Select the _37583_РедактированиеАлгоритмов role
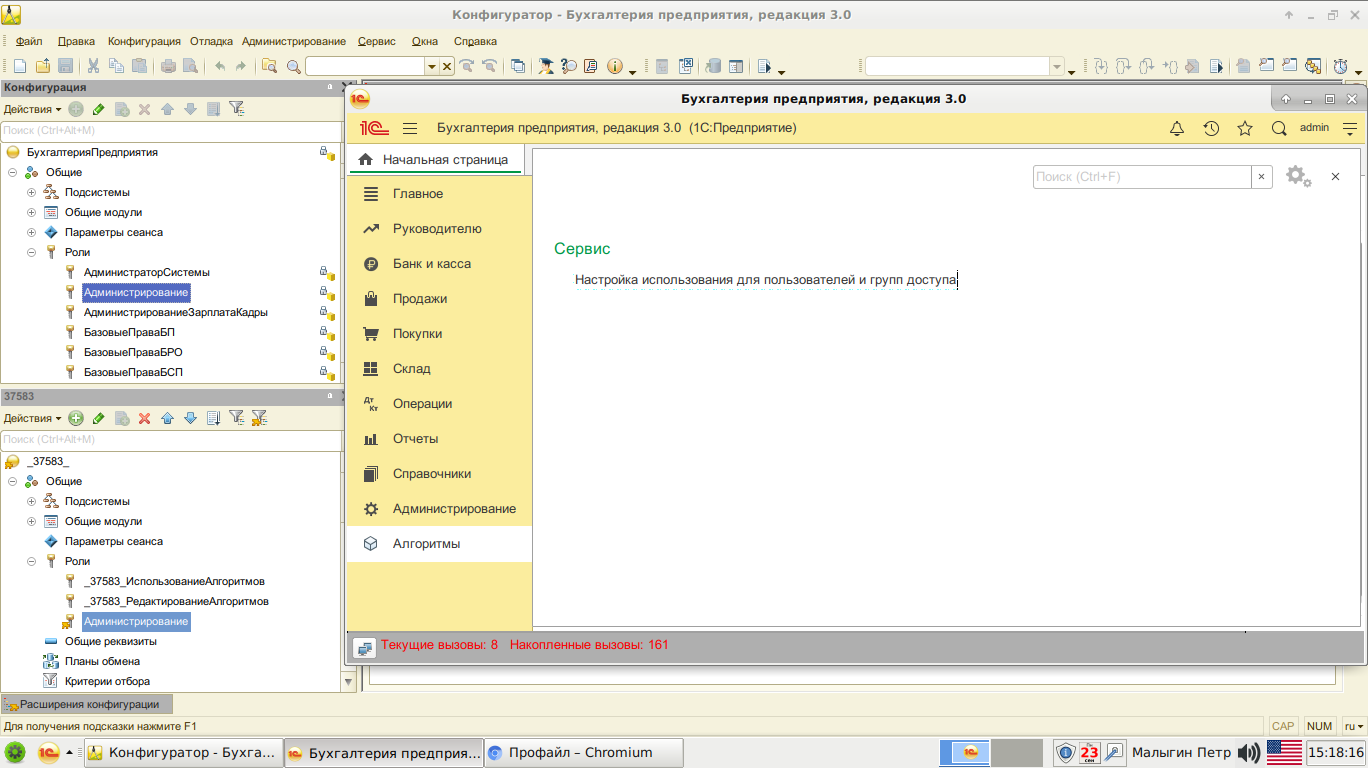Screen dimensions: 1368x768 pos(176,601)
